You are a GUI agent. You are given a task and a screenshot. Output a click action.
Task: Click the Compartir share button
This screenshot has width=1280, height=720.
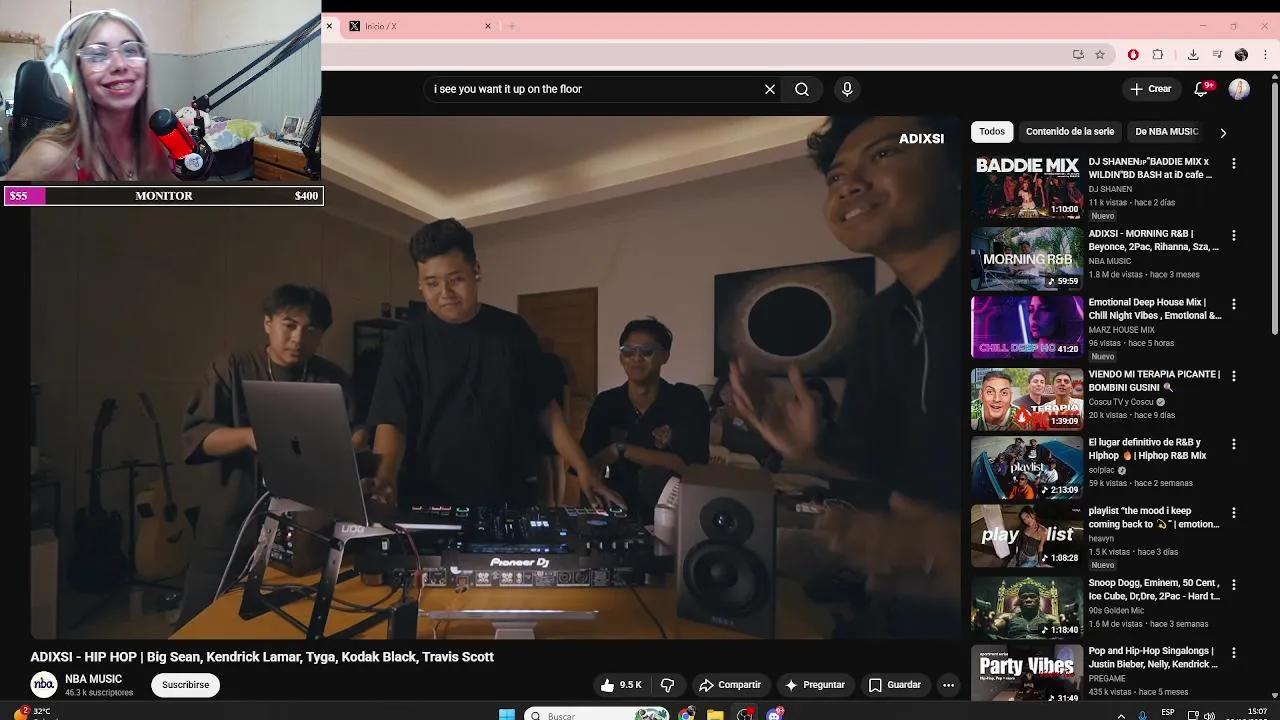[730, 685]
